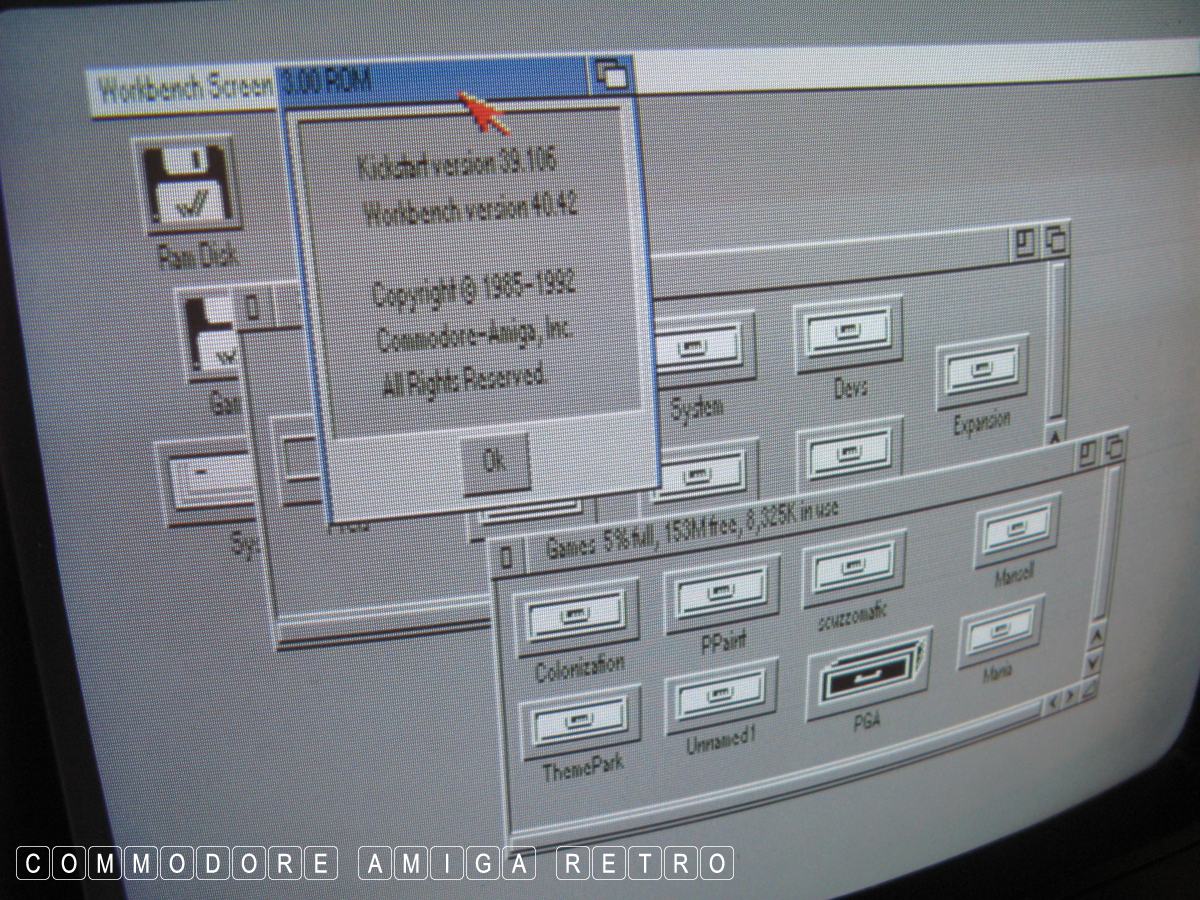Click depth gadget on the ROM dialog

610,75
